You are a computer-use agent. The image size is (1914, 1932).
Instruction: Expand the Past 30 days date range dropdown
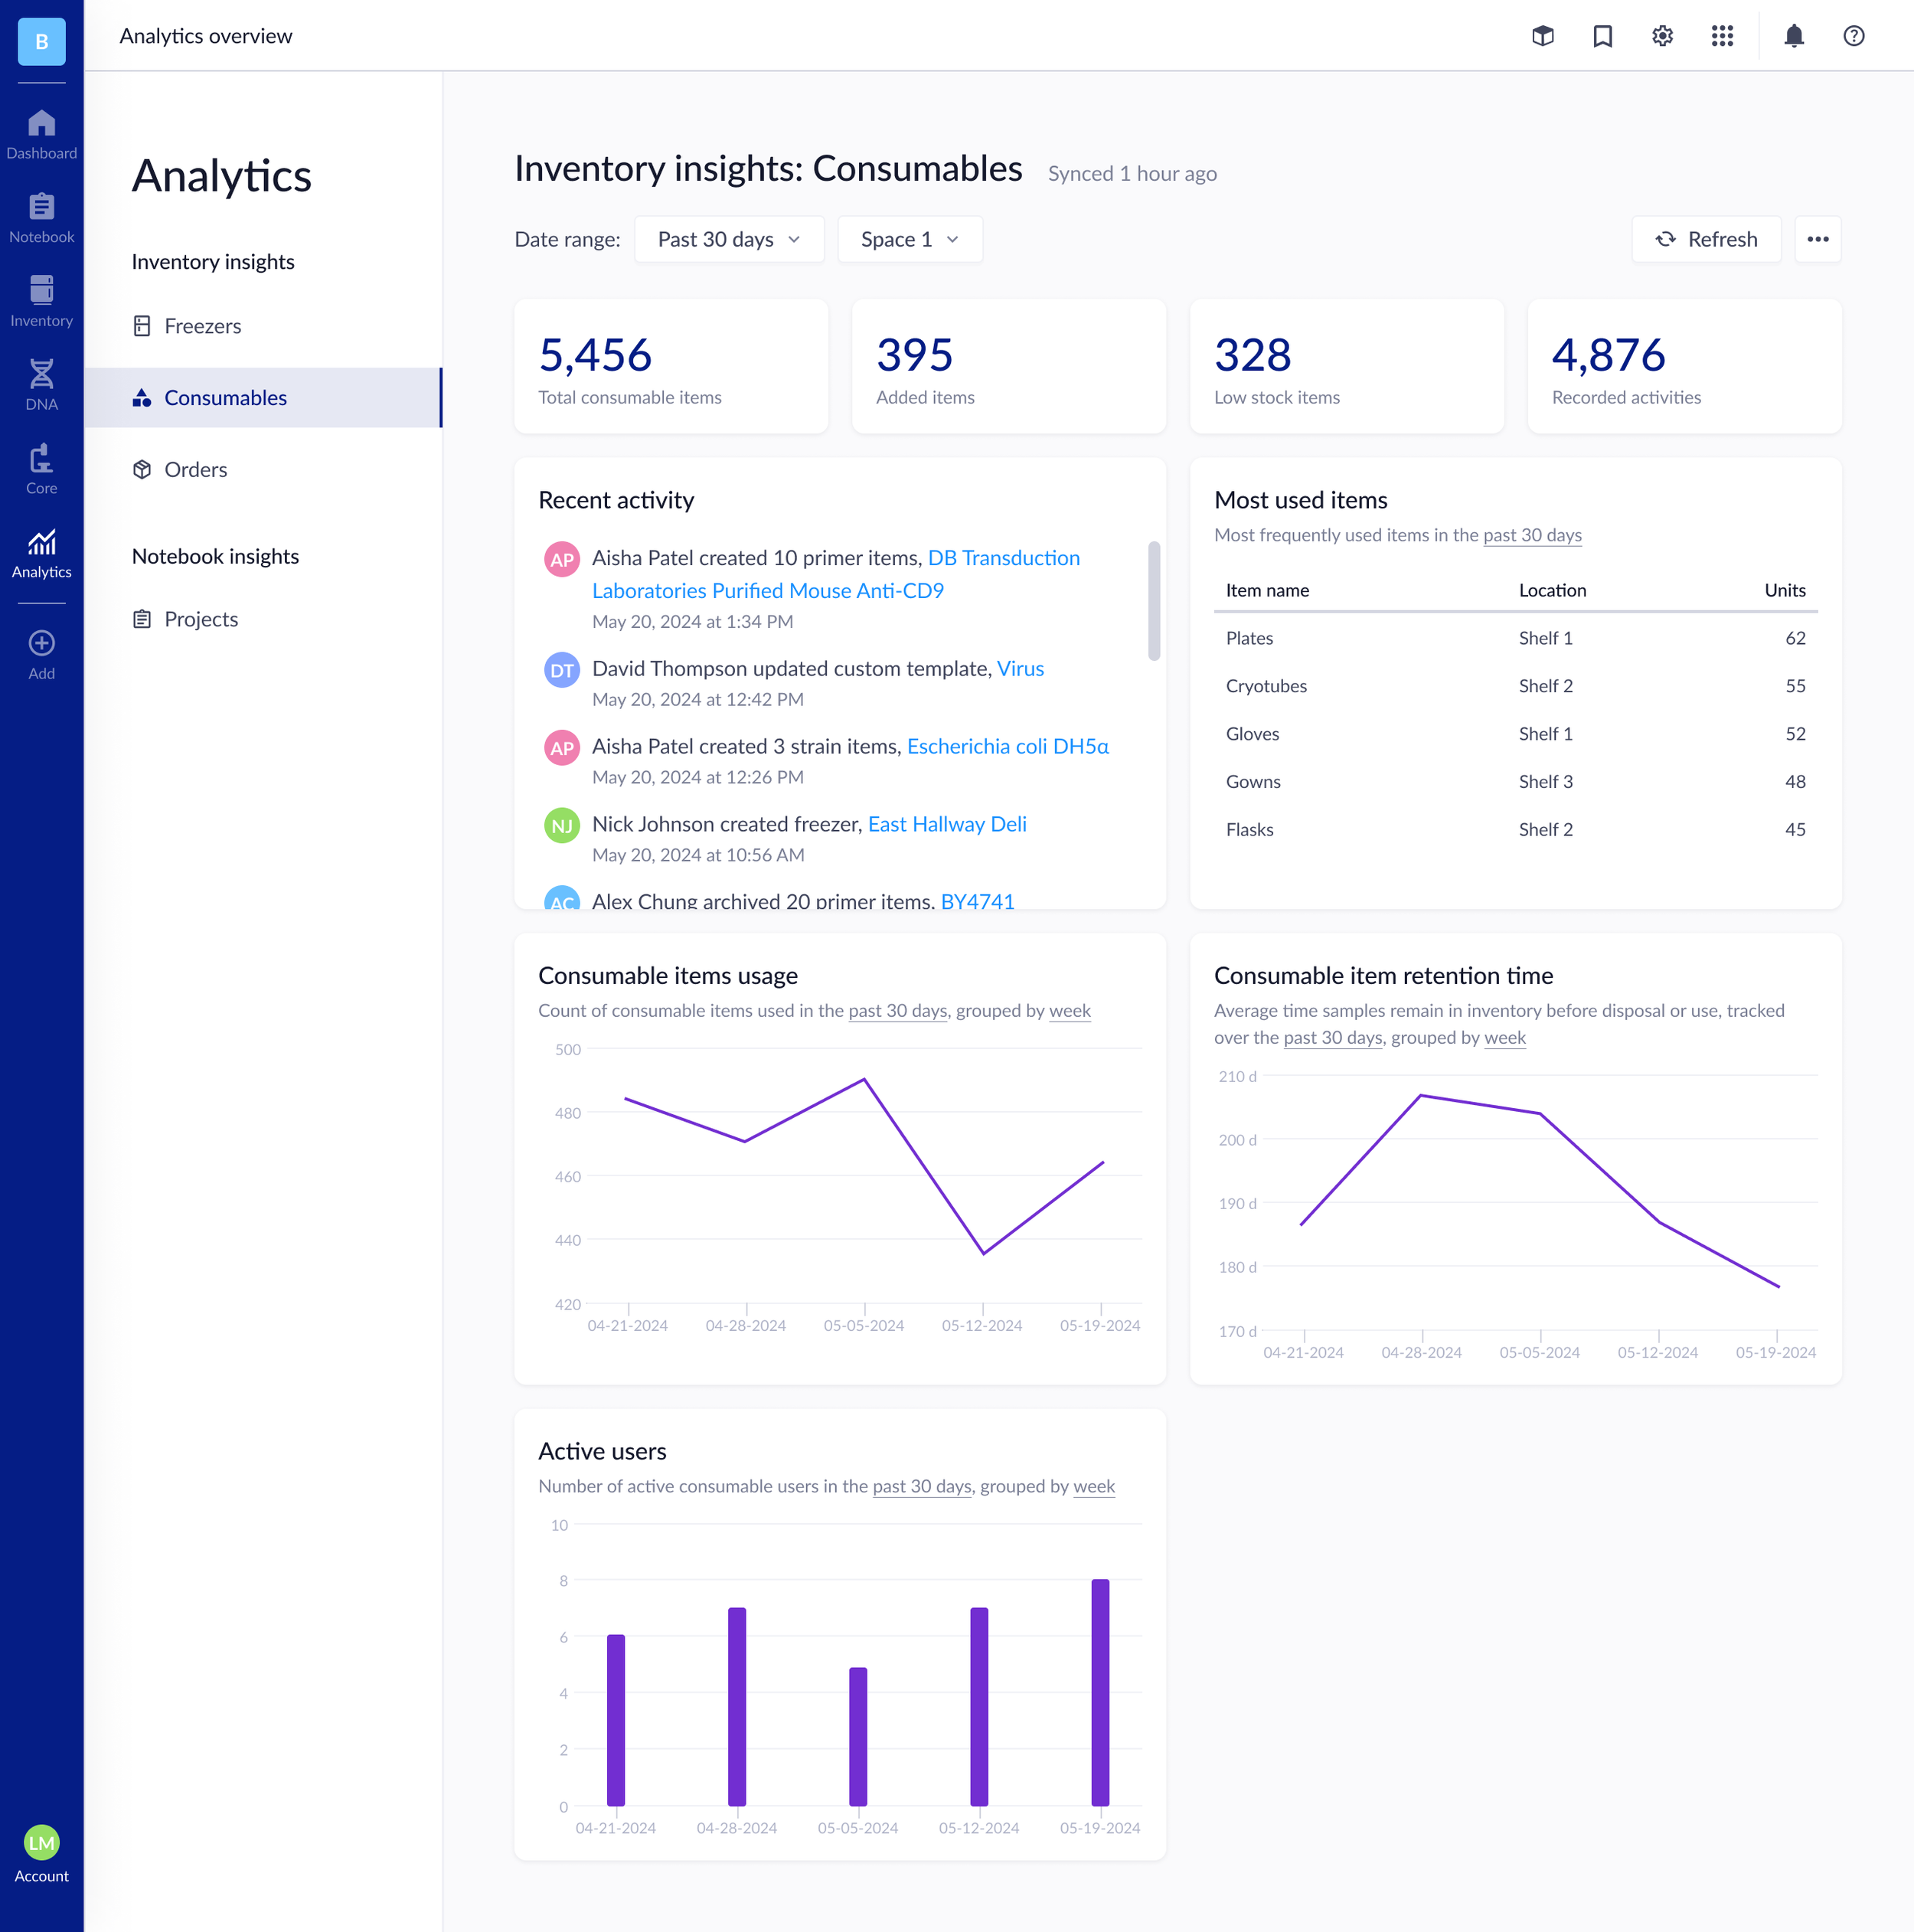pos(729,239)
